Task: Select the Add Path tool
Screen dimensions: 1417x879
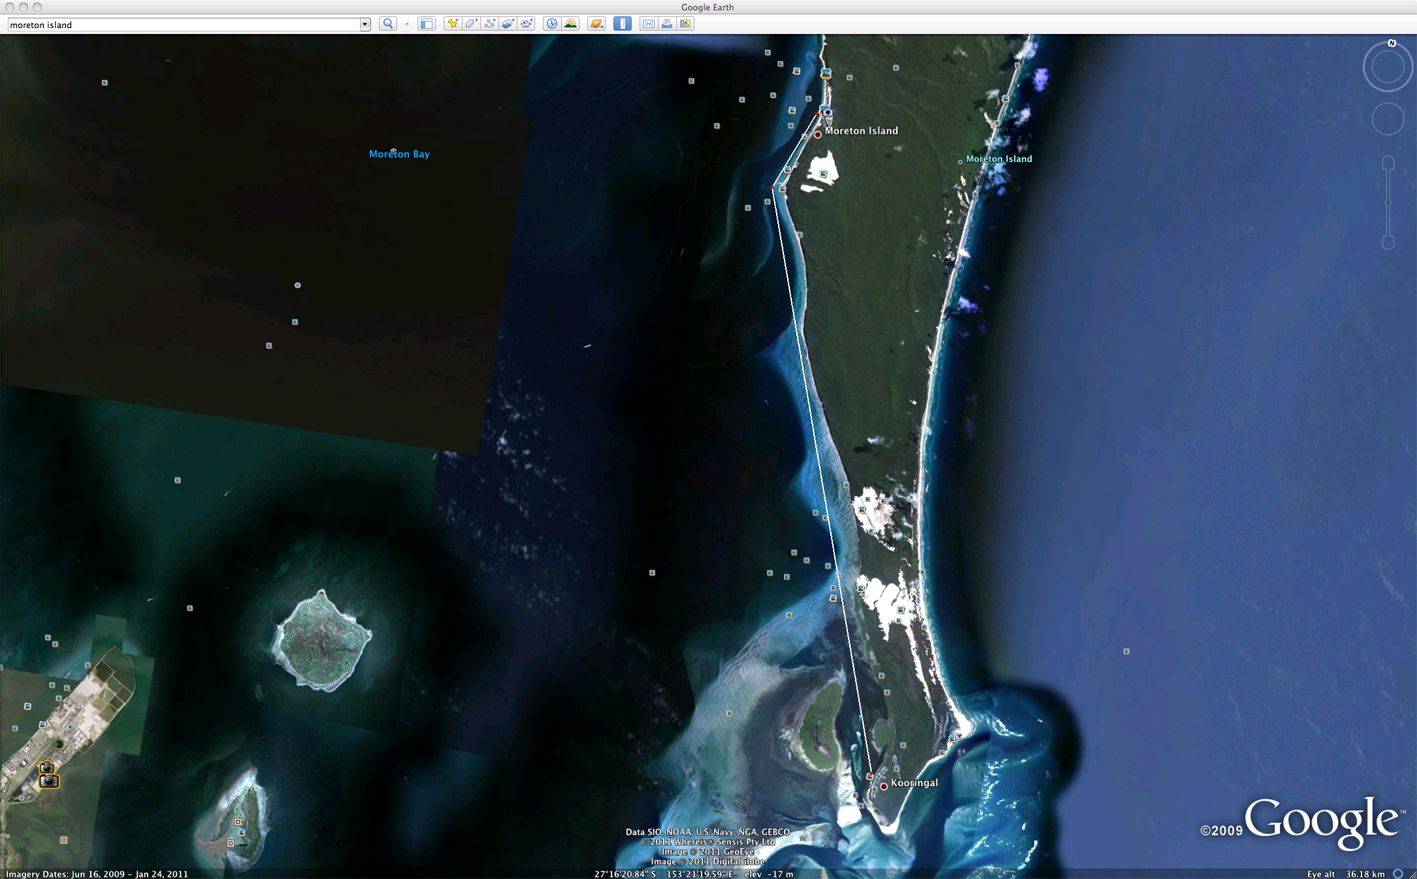Action: (489, 23)
